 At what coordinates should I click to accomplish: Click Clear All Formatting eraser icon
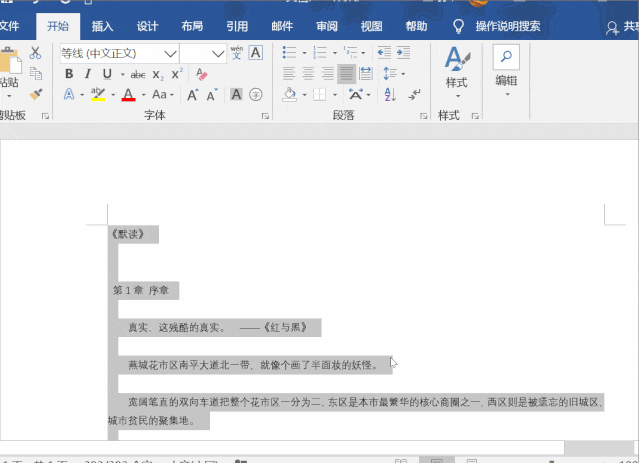tap(201, 74)
